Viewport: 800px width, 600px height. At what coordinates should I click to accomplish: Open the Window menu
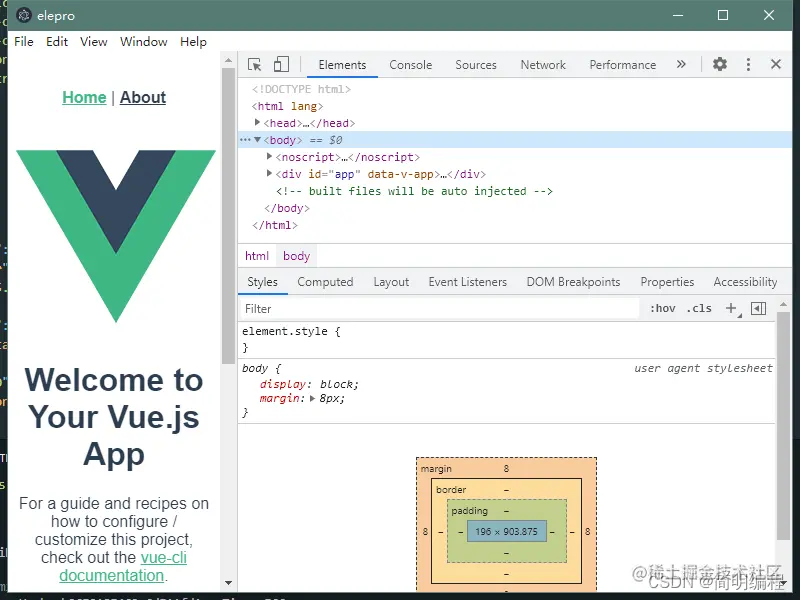point(143,42)
